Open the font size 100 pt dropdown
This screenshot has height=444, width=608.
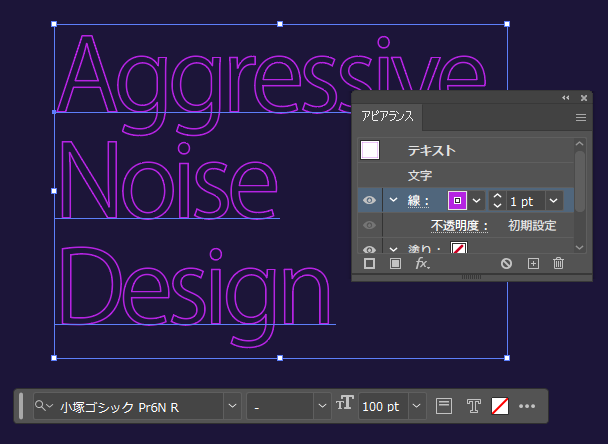[416, 406]
